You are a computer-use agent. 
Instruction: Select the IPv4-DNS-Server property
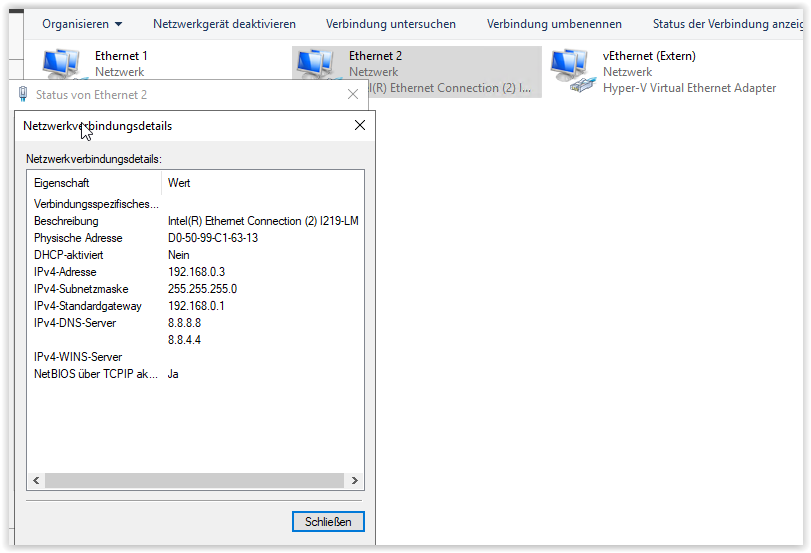click(75, 323)
